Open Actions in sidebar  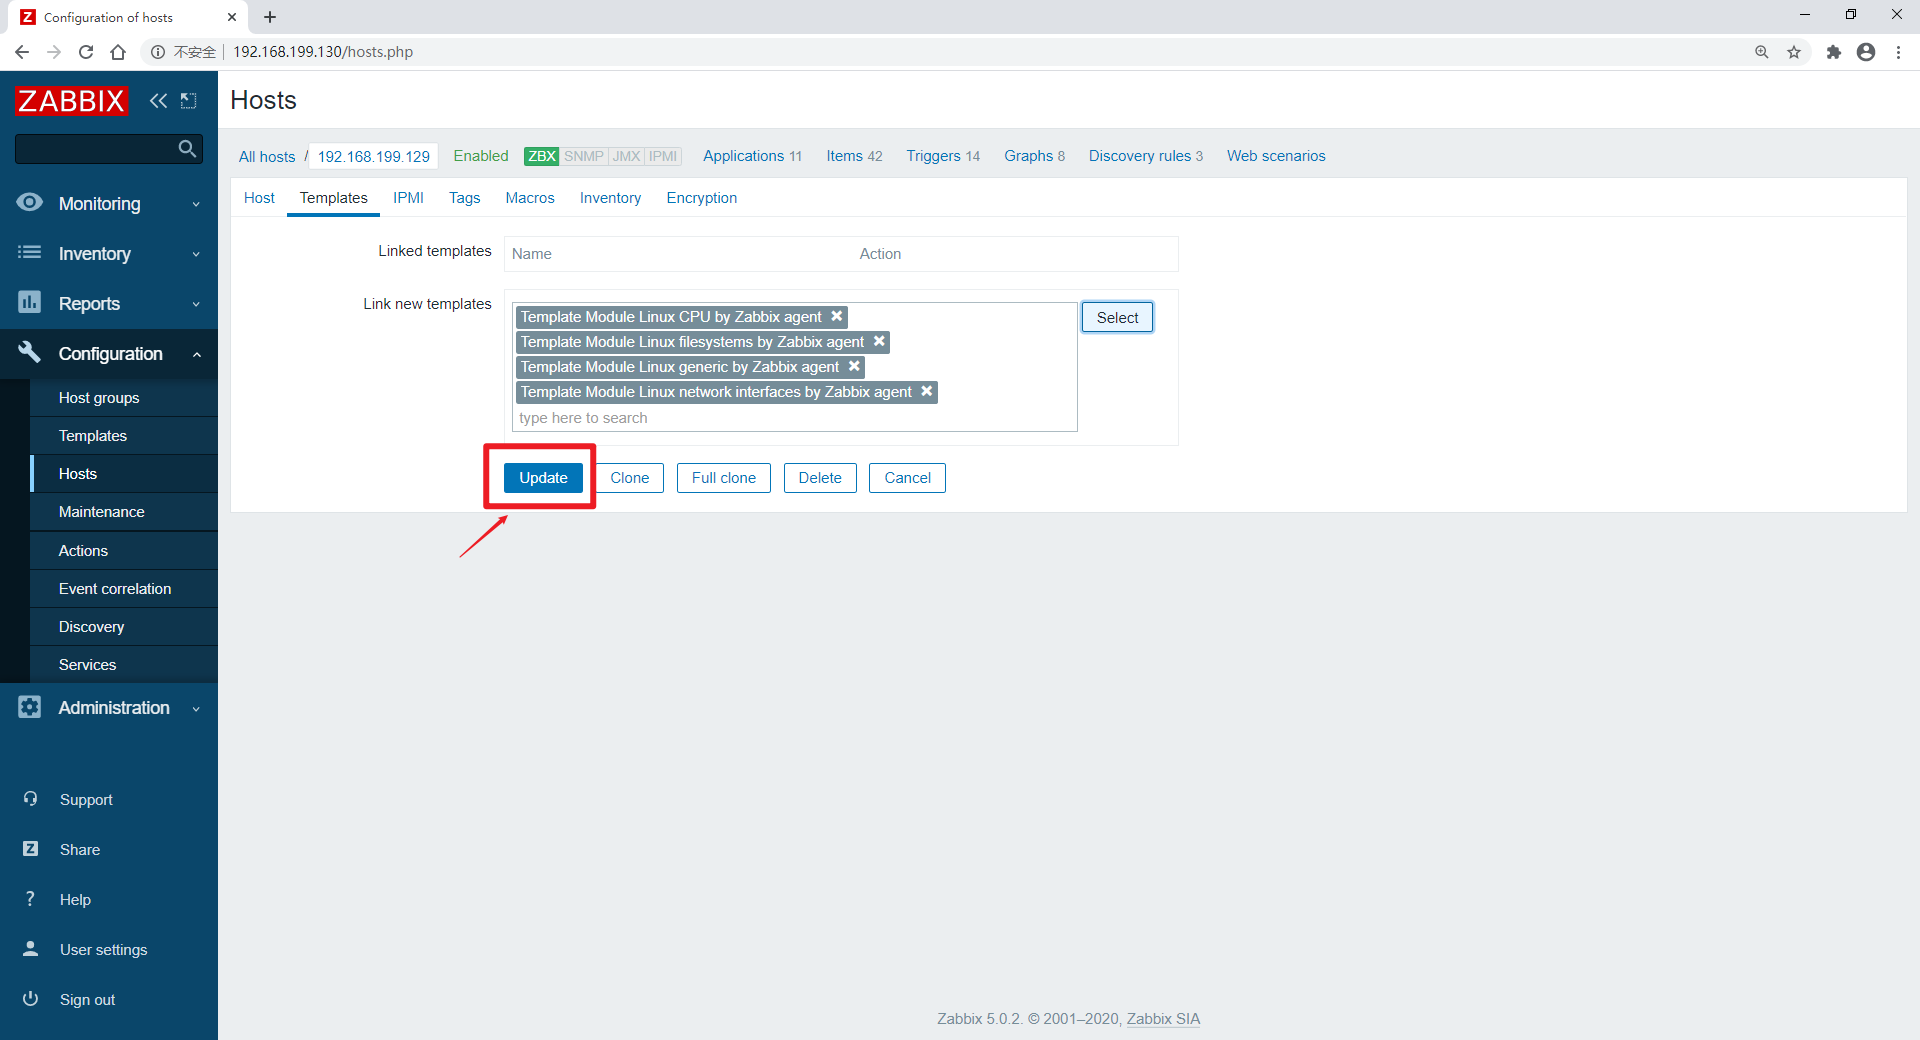click(124, 551)
